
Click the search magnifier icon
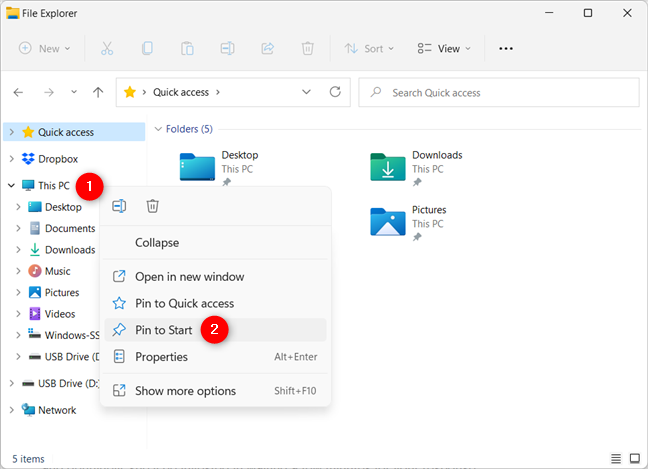pos(376,92)
